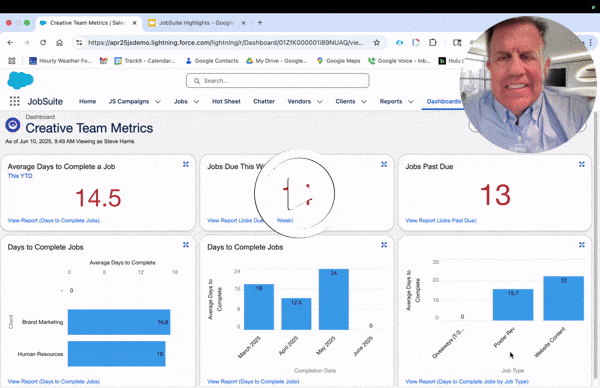
Task: Go to the Home nav tab
Action: [x=87, y=101]
